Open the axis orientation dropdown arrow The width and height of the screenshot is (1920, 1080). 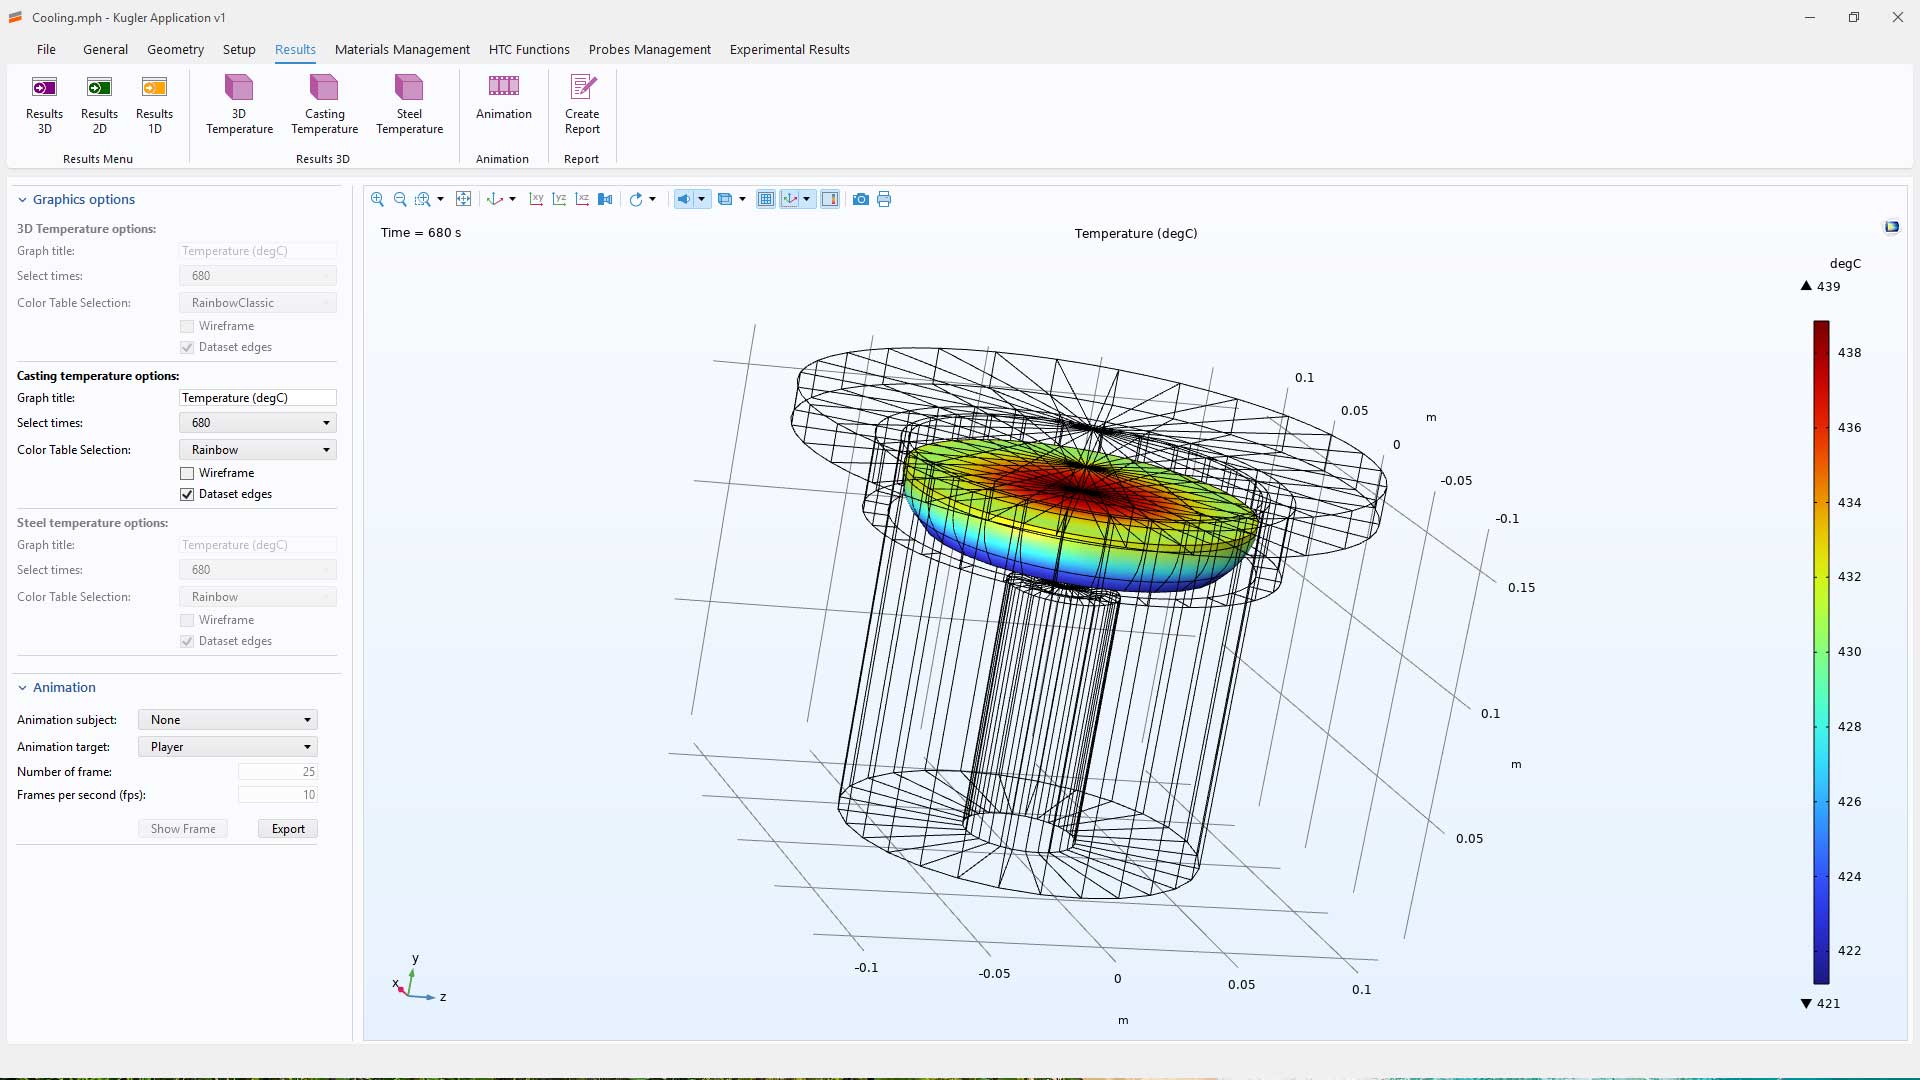806,199
